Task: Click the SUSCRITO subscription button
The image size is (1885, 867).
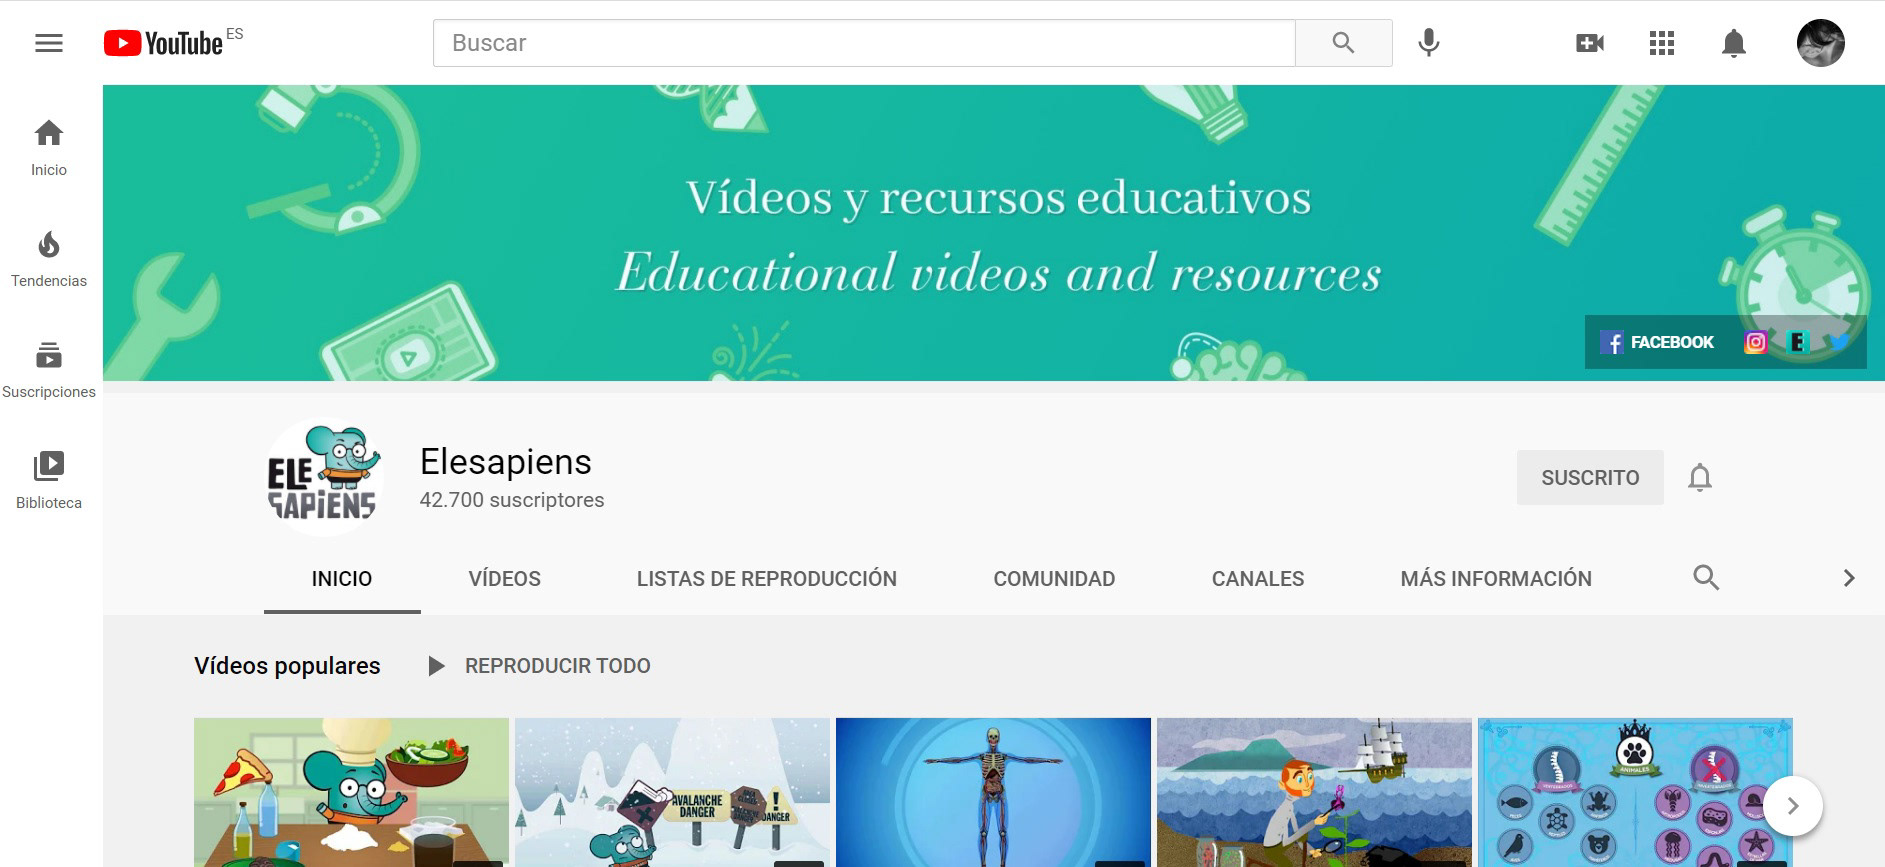Action: [1590, 477]
